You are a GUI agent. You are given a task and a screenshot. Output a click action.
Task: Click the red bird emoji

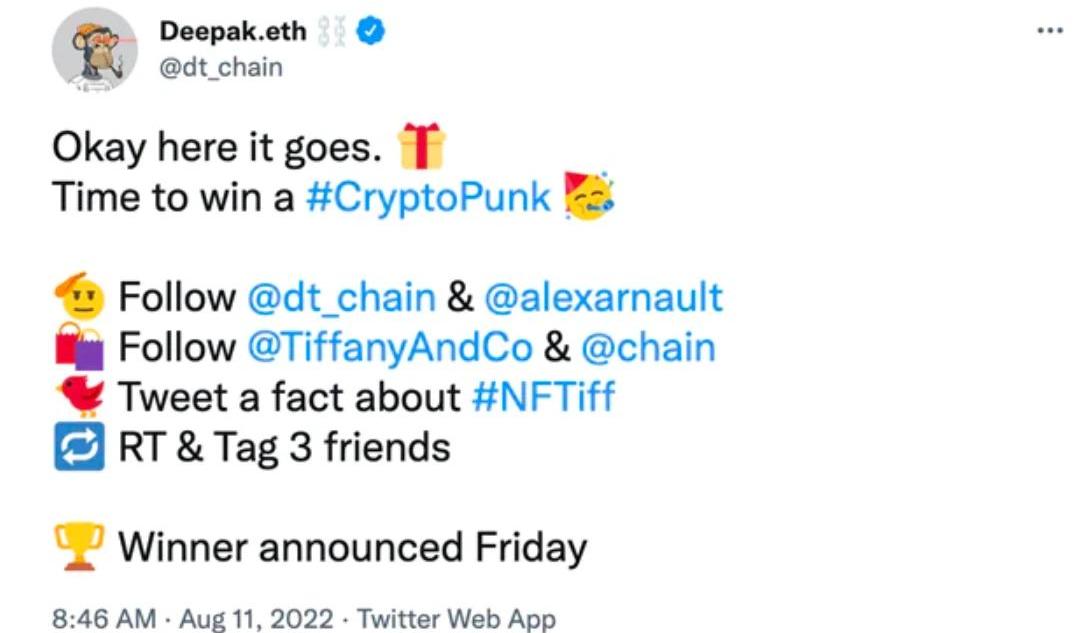click(x=81, y=396)
